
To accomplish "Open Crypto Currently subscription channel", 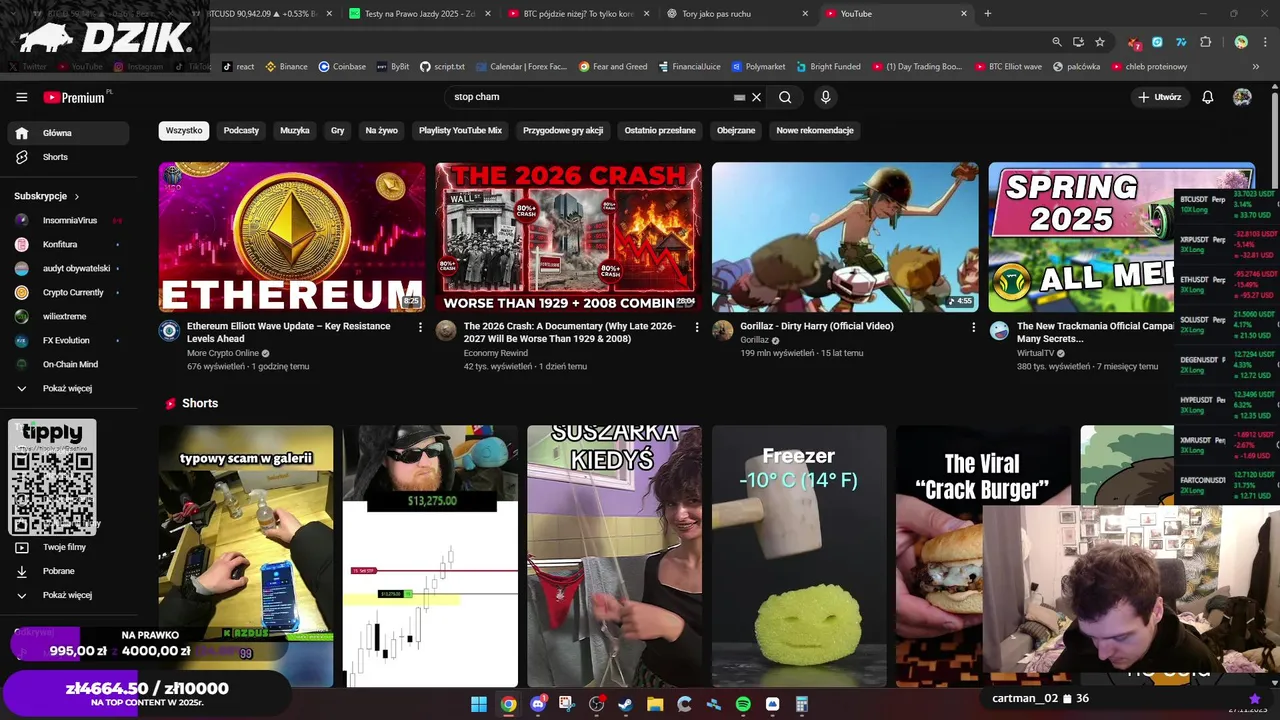I will pyautogui.click(x=68, y=292).
